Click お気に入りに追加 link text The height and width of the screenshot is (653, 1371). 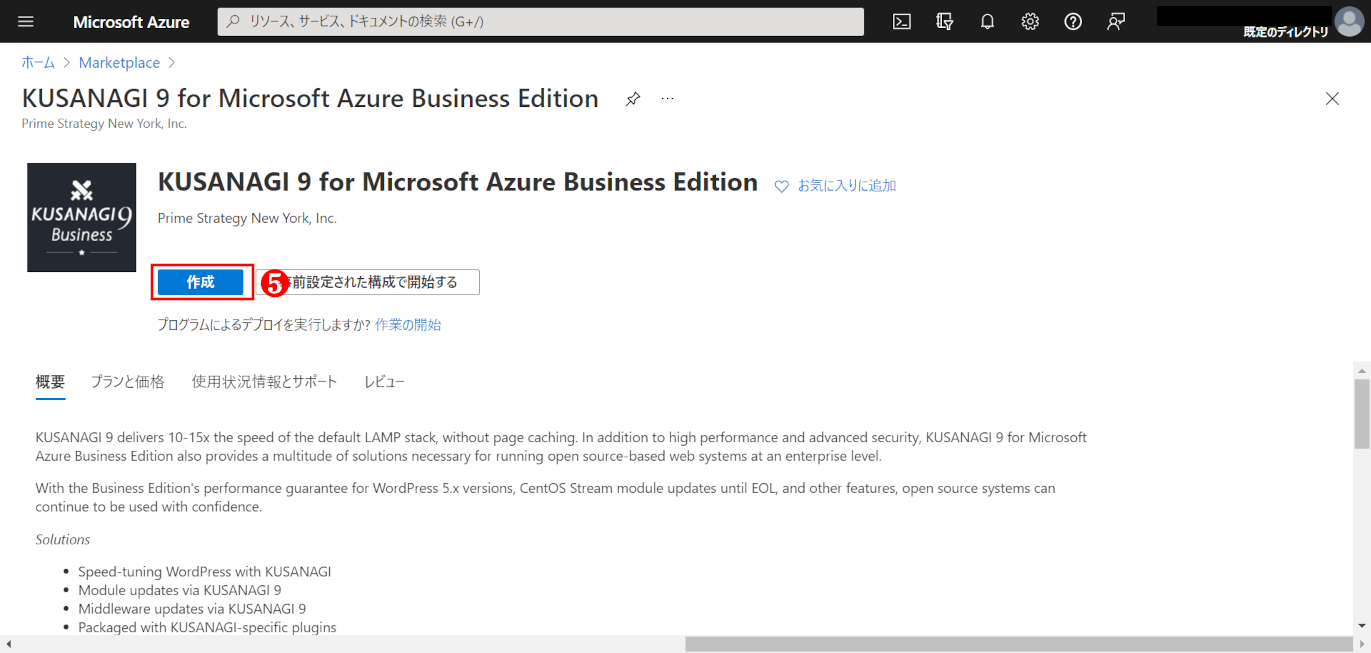click(x=847, y=186)
